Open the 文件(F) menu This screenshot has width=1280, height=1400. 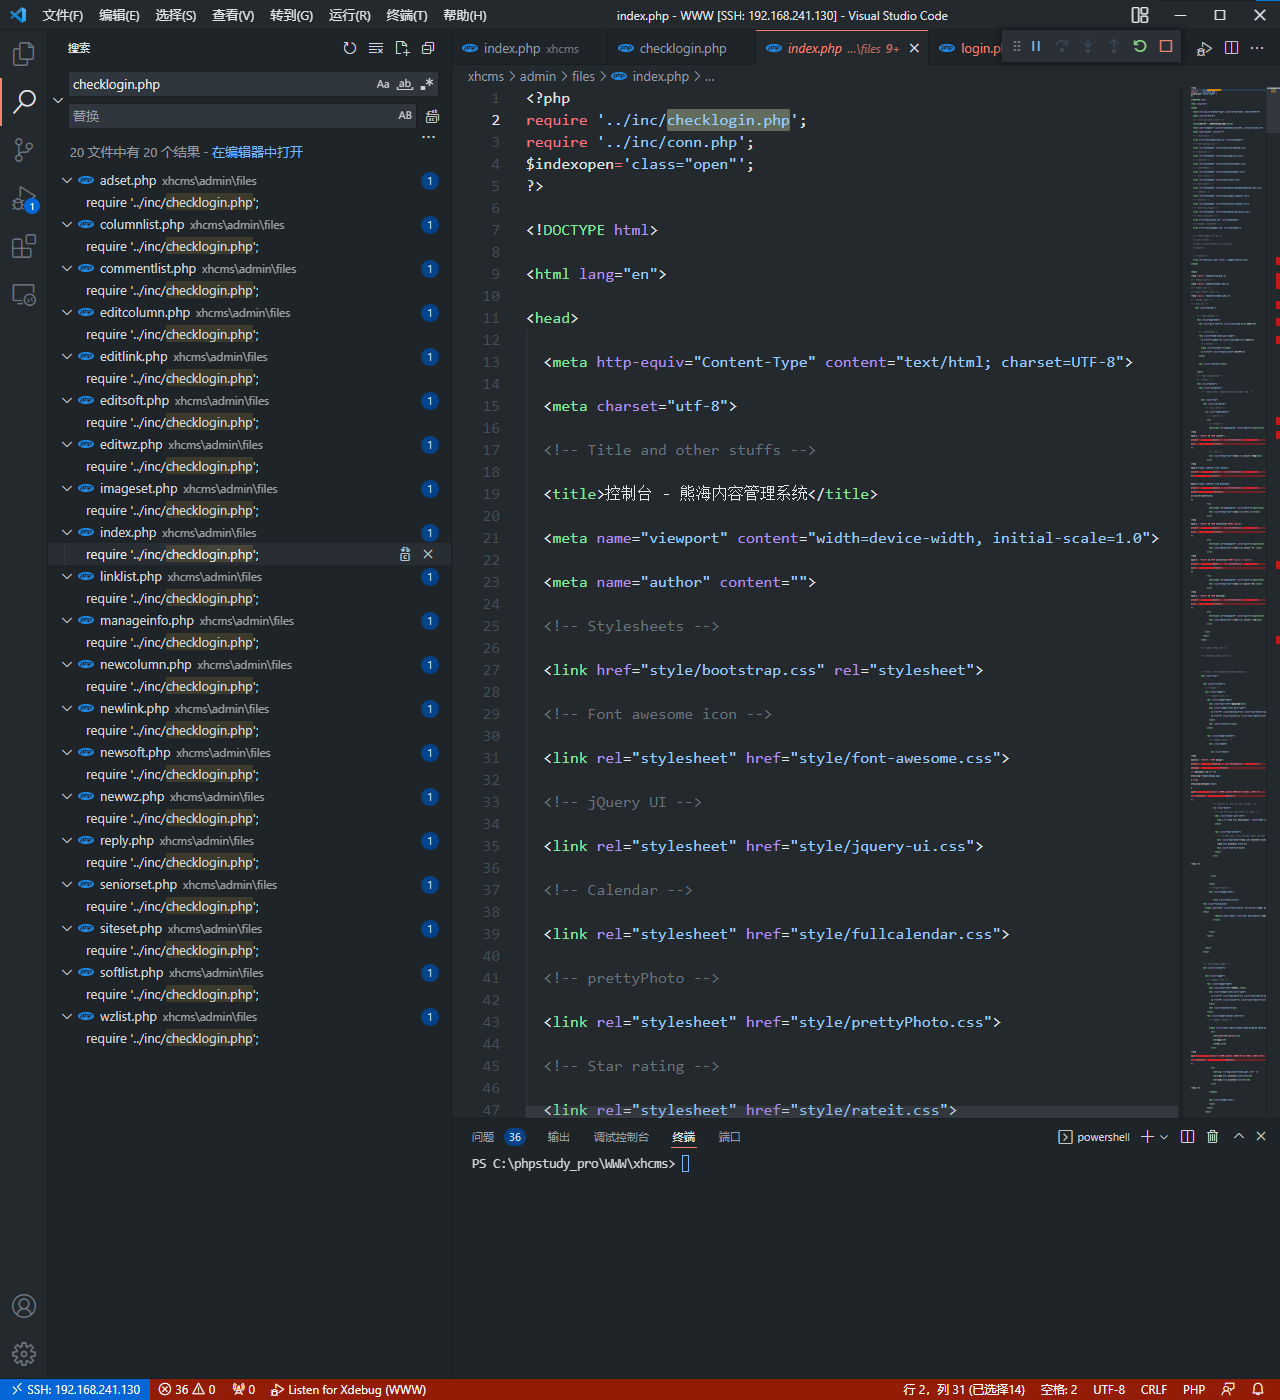click(x=63, y=15)
